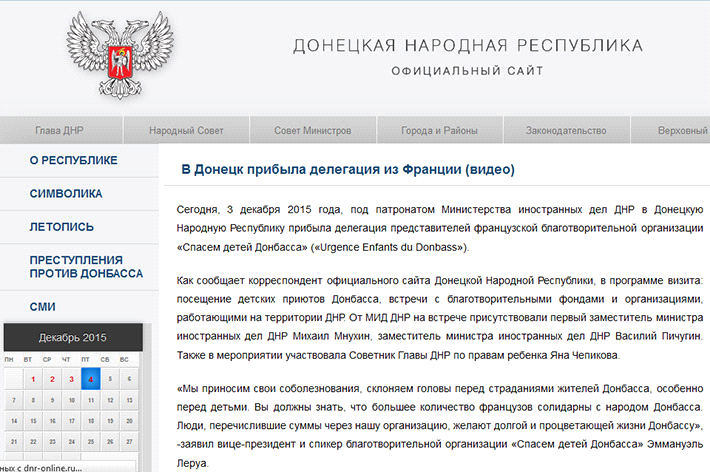Open the Глава ДНР menu item
Screen dimensions: 710x472
[x=60, y=131]
